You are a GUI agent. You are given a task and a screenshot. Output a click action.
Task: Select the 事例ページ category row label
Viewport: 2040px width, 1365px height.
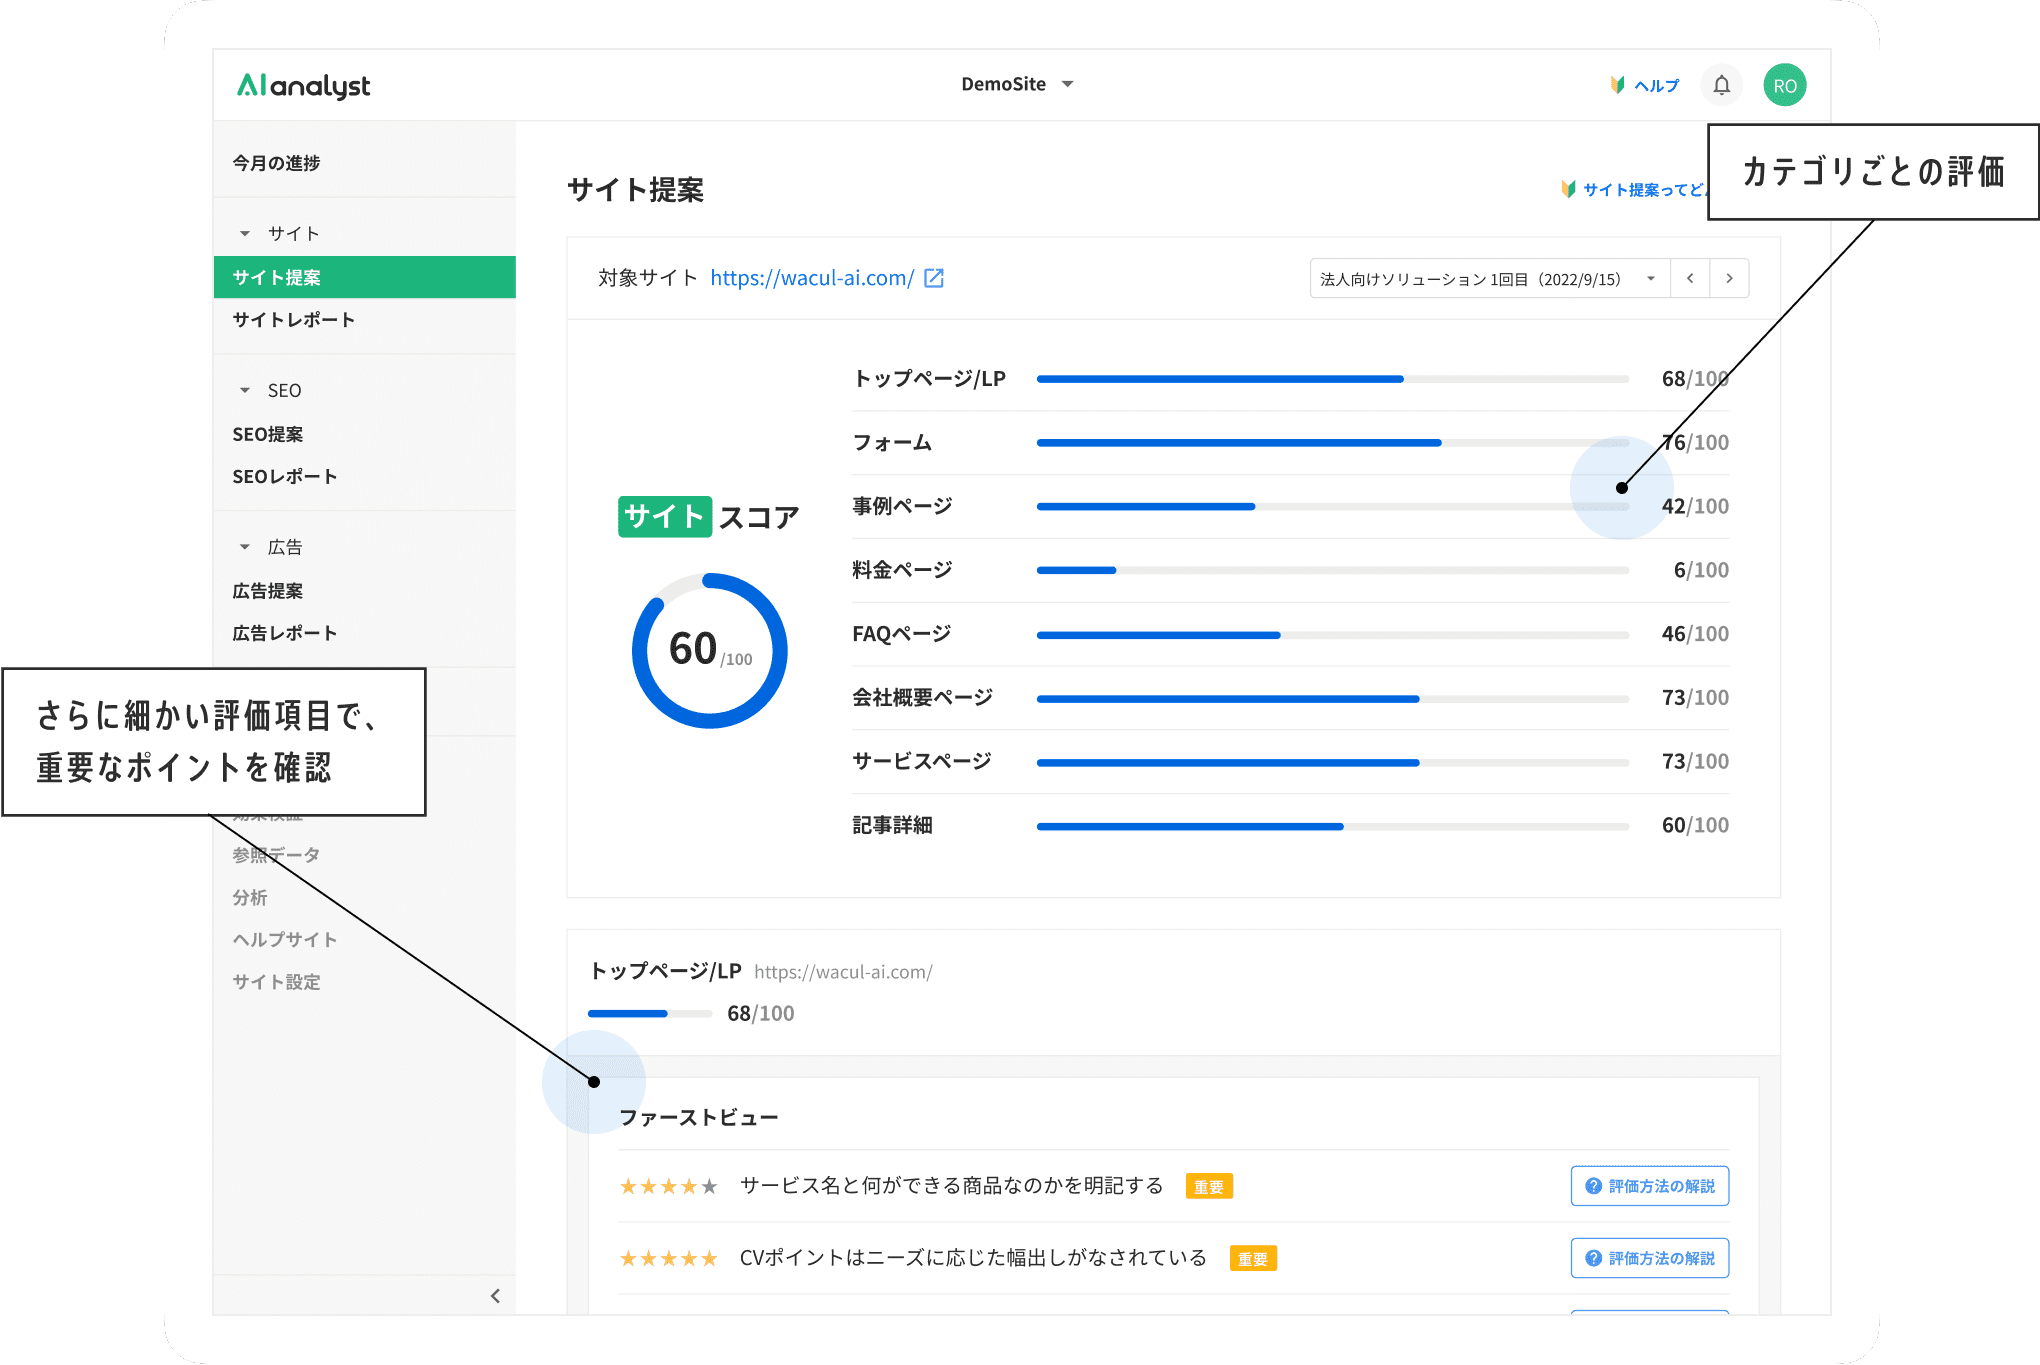click(902, 506)
